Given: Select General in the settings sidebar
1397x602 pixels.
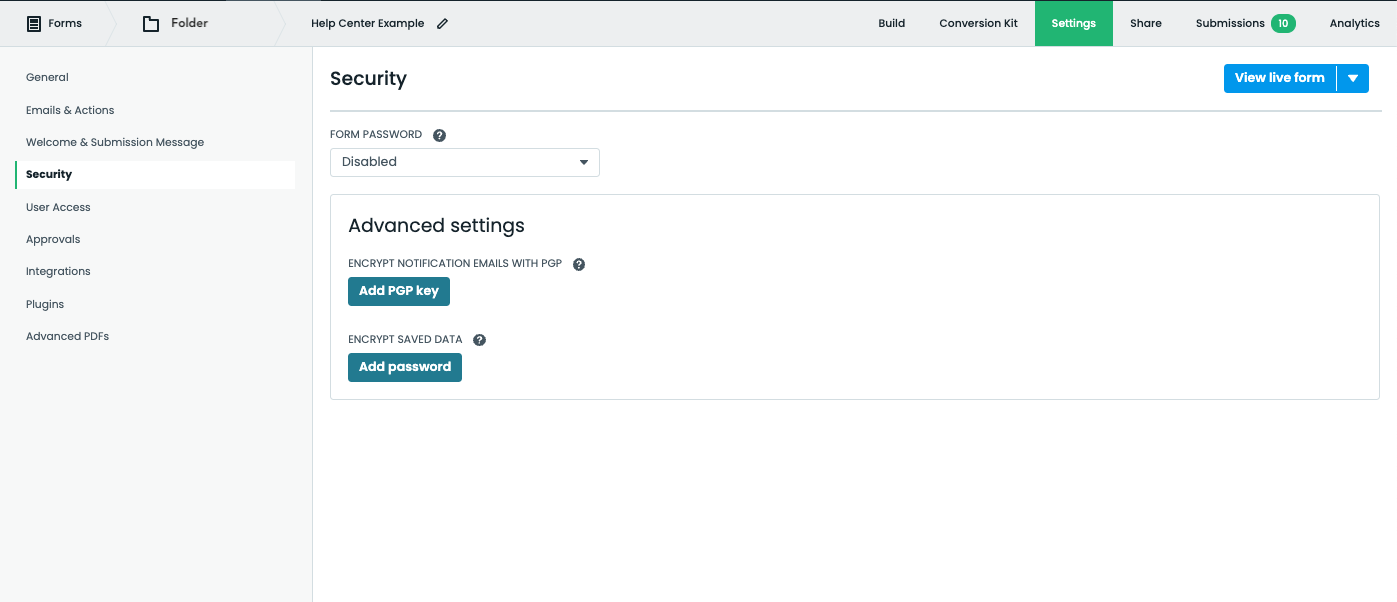Looking at the screenshot, I should click(47, 77).
